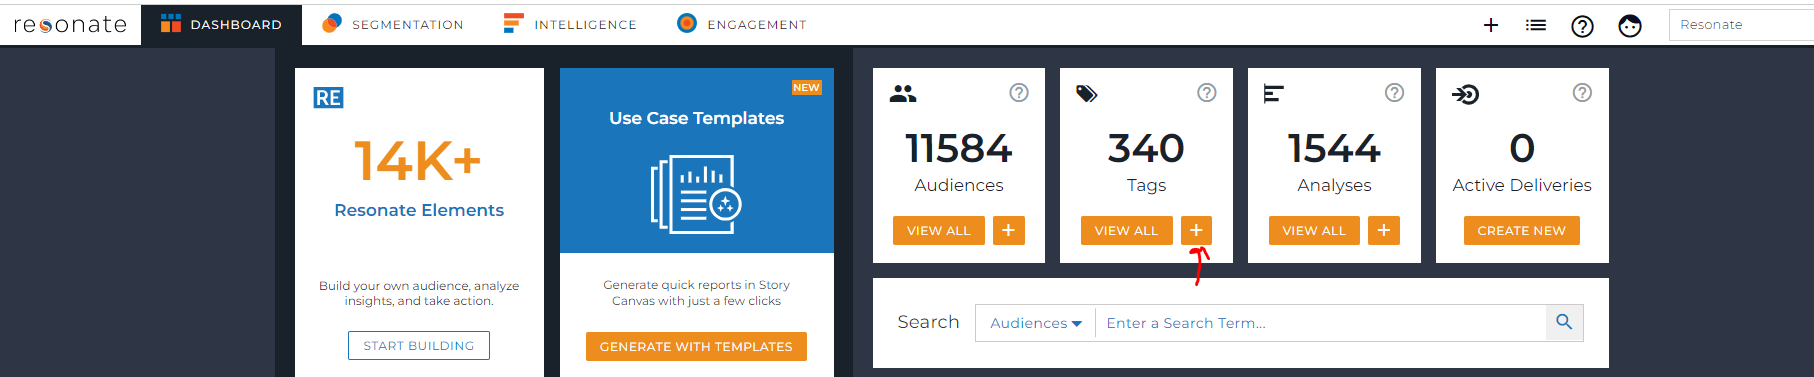
Task: Add a new analysis with plus button
Action: 1384,230
